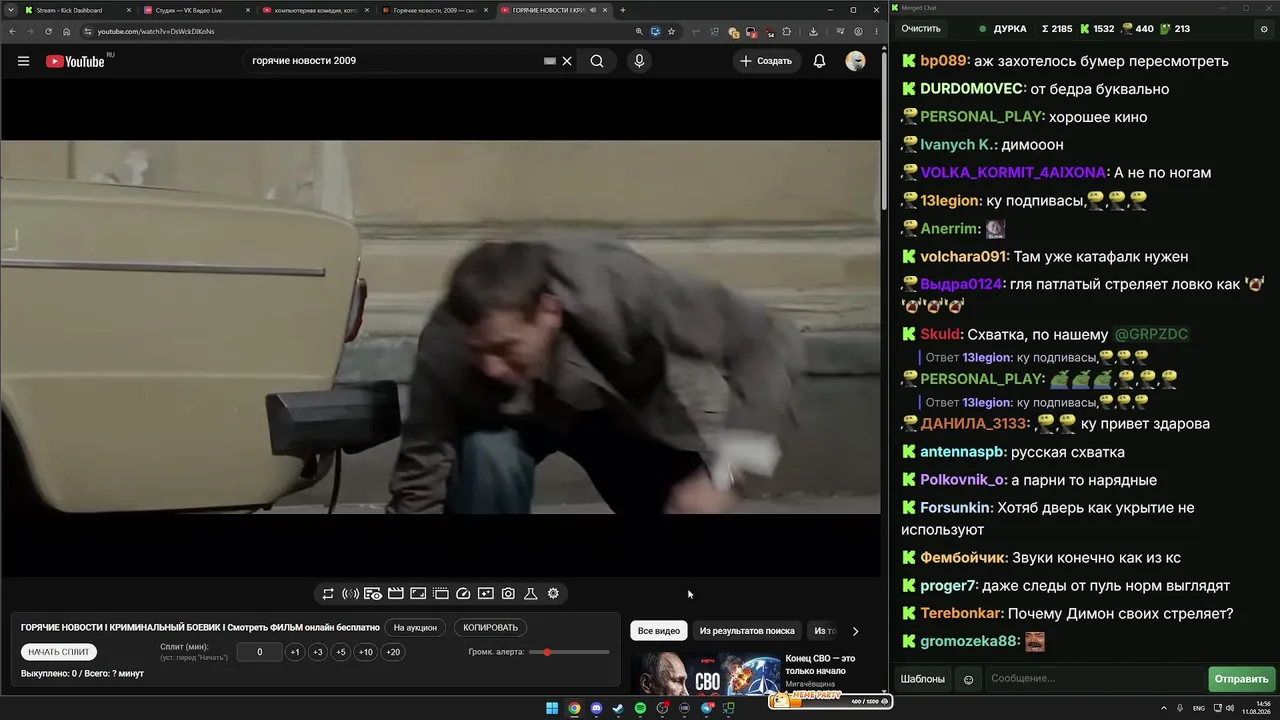Click the loop icon in player toolbar
Screen dimensions: 1280x720
tap(328, 594)
